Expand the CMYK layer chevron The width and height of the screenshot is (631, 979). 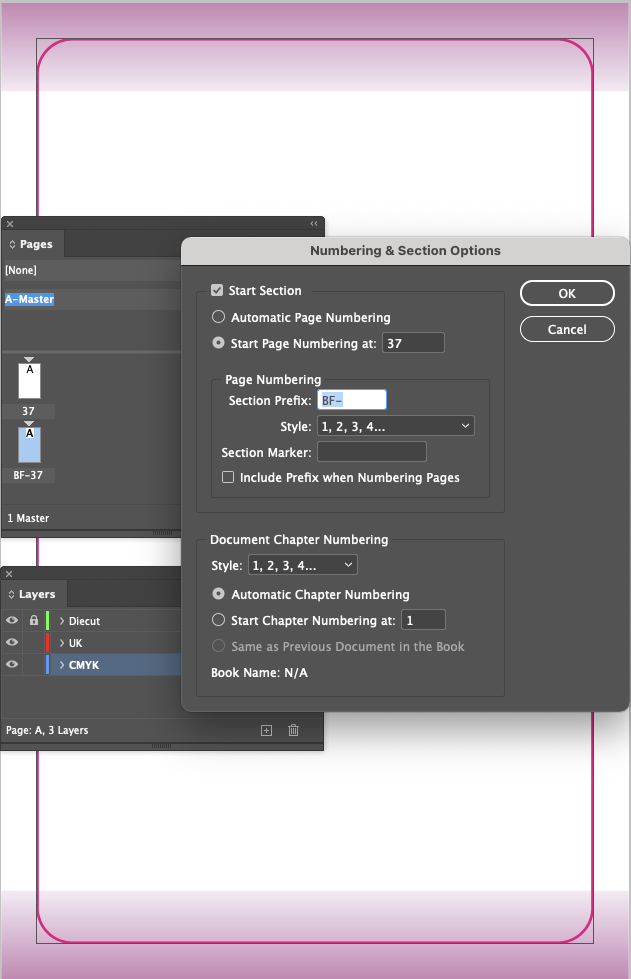coord(62,664)
